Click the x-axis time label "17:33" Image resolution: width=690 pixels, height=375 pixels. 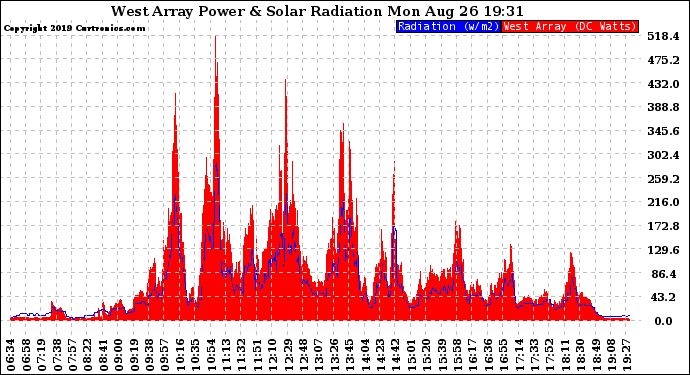[535, 355]
